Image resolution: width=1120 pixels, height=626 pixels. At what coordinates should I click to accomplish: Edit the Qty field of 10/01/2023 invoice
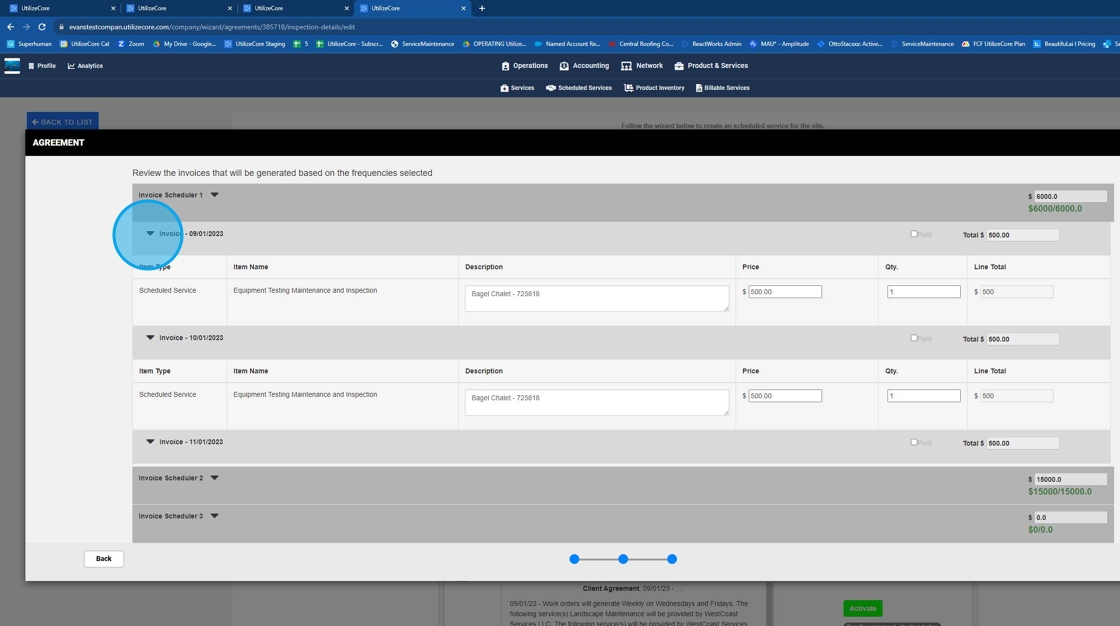tap(924, 396)
